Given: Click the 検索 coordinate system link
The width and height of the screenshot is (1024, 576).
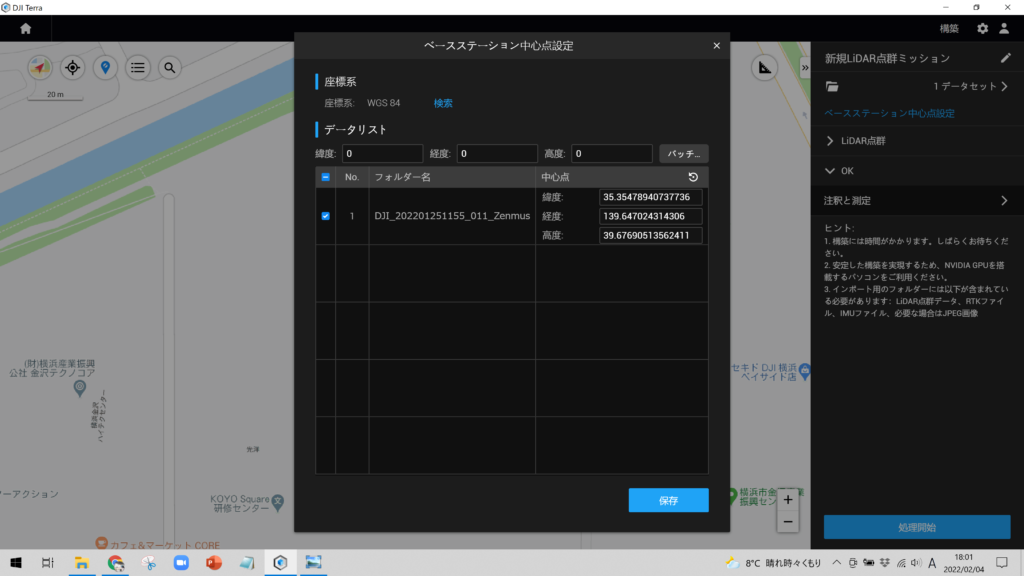Looking at the screenshot, I should 443,103.
